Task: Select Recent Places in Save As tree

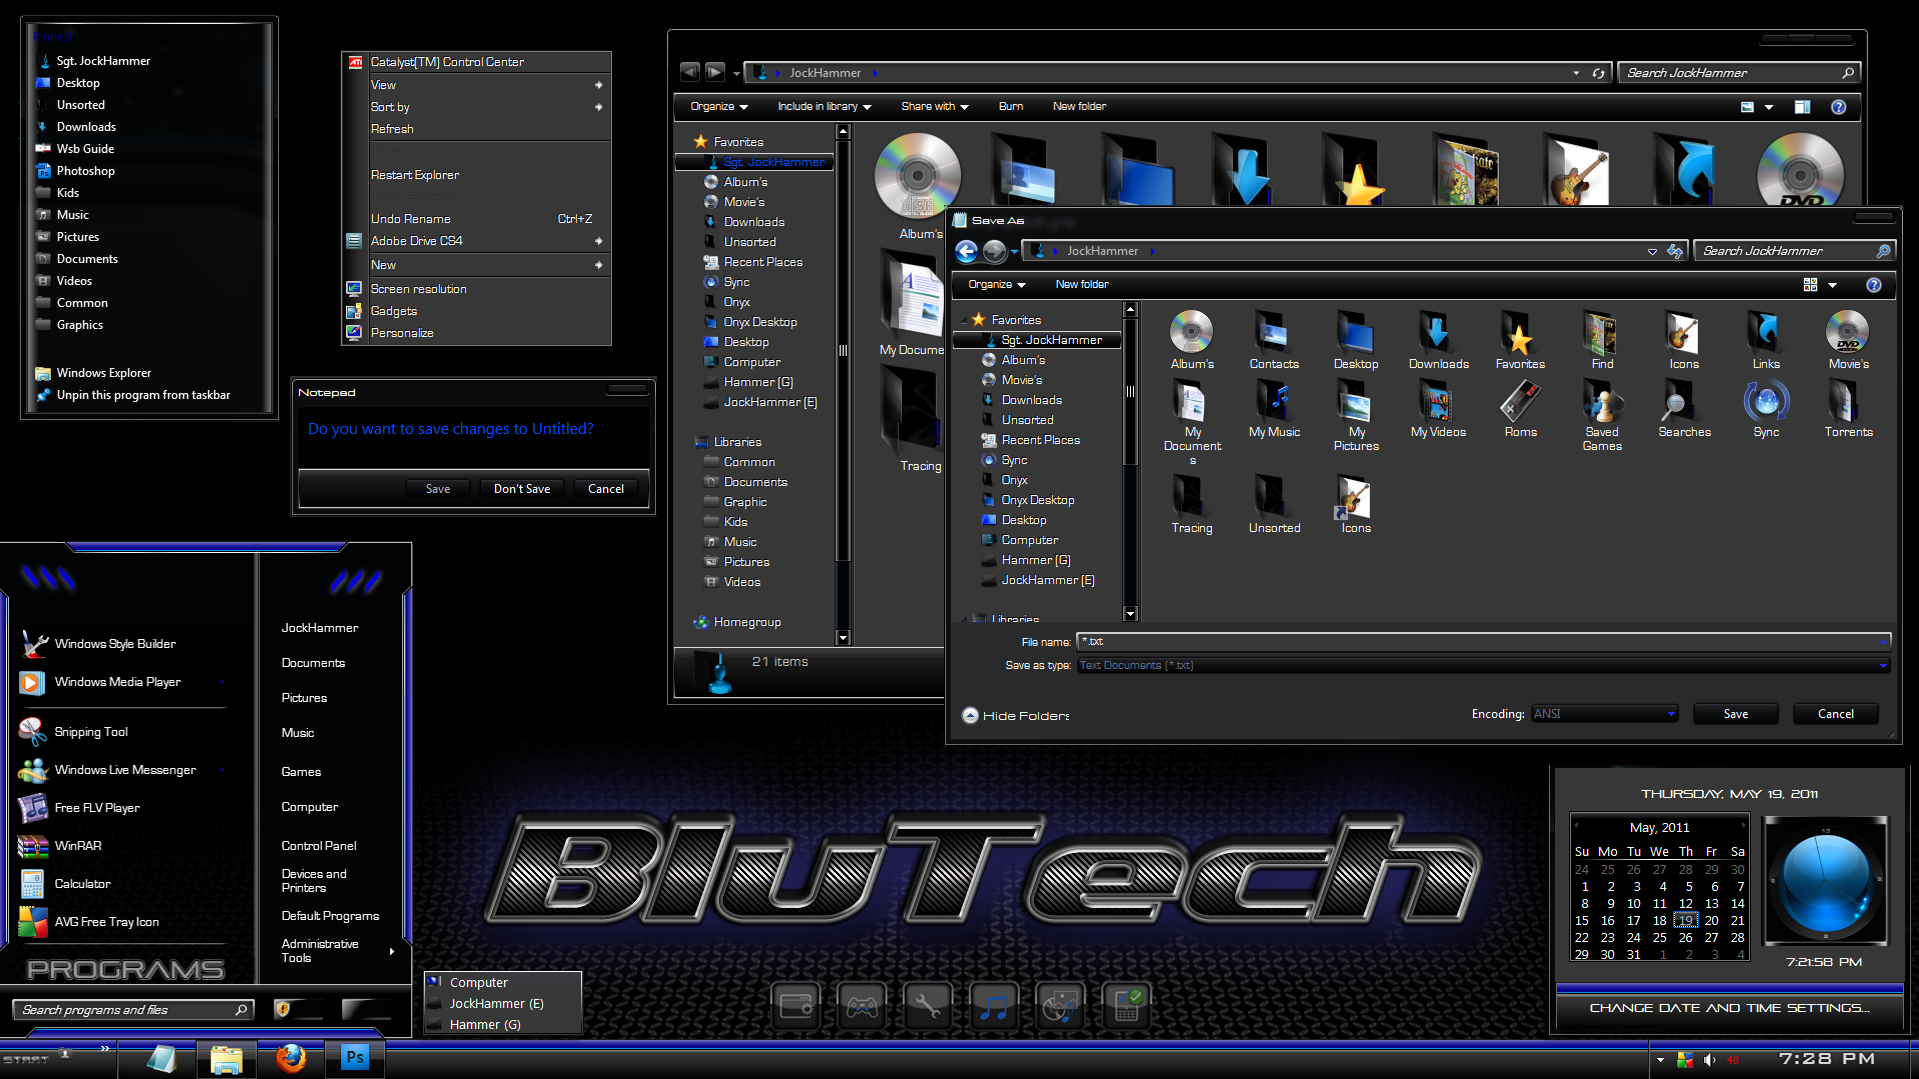Action: coord(1040,440)
